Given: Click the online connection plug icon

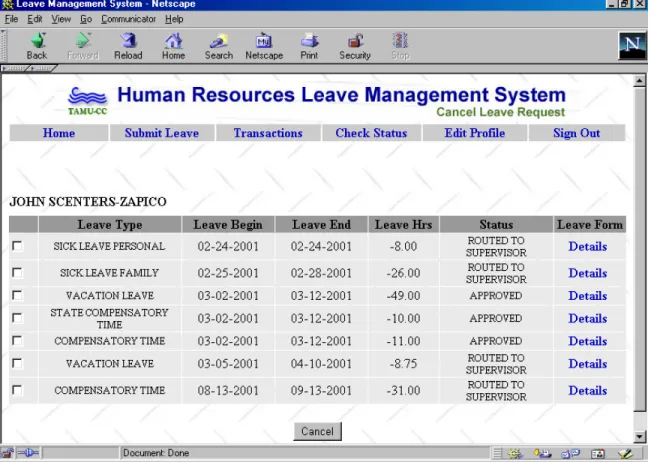Looking at the screenshot, I should tap(28, 453).
